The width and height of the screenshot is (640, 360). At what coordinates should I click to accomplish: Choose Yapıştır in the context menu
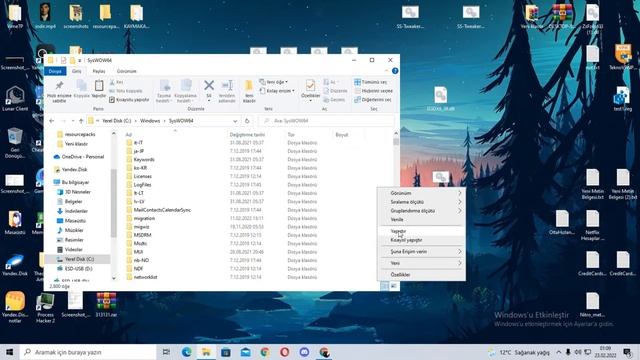tap(422, 231)
